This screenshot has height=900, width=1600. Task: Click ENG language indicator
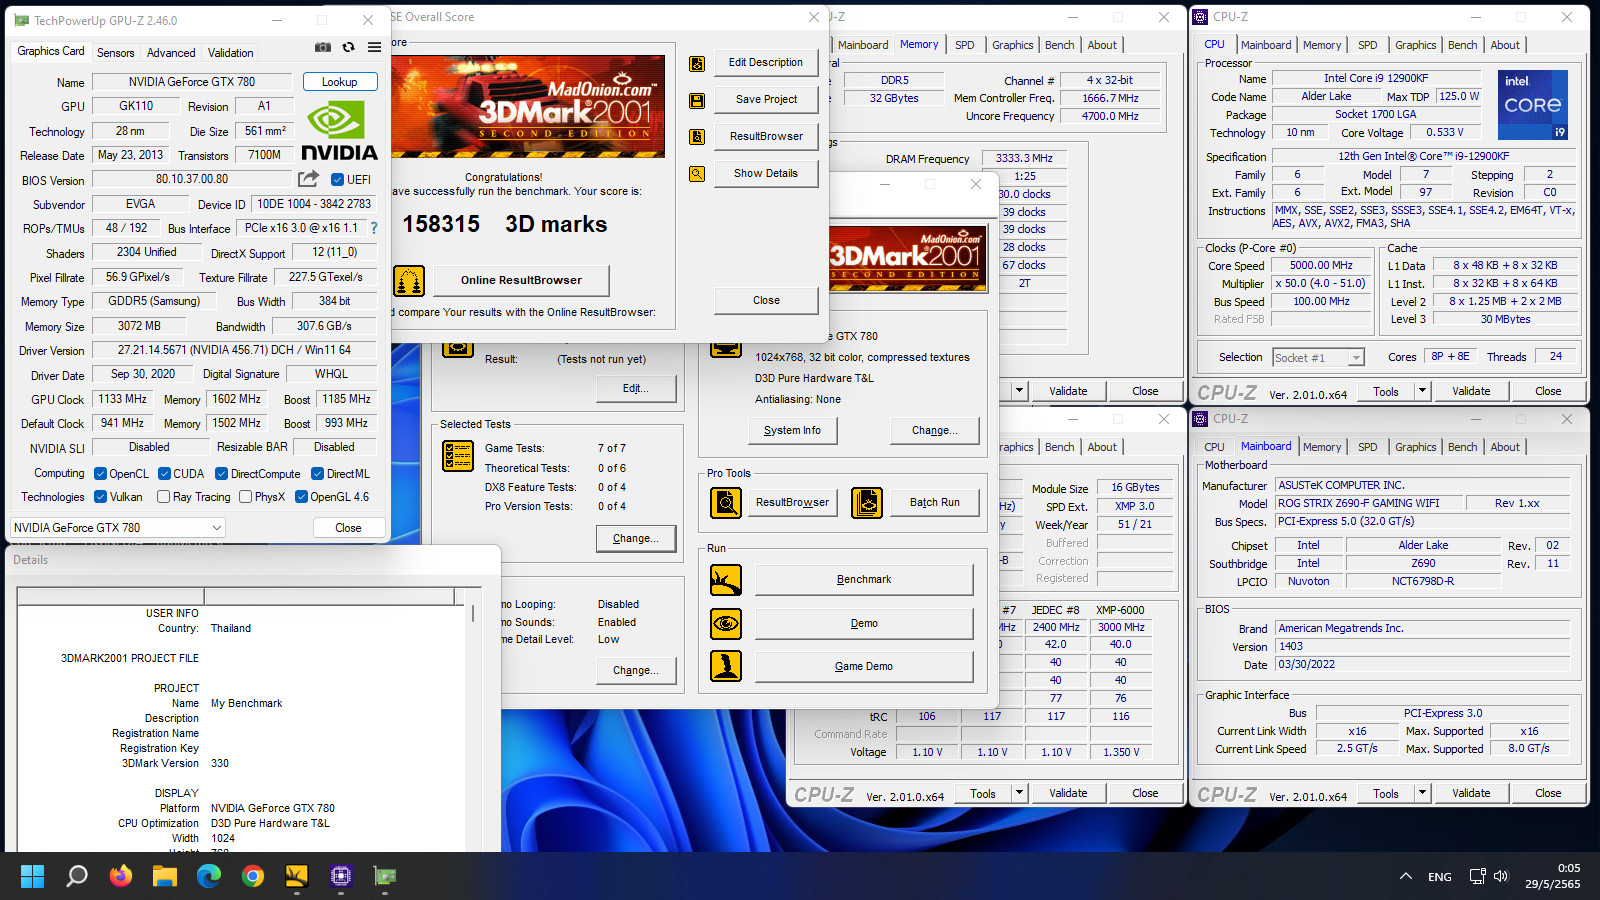(1440, 877)
